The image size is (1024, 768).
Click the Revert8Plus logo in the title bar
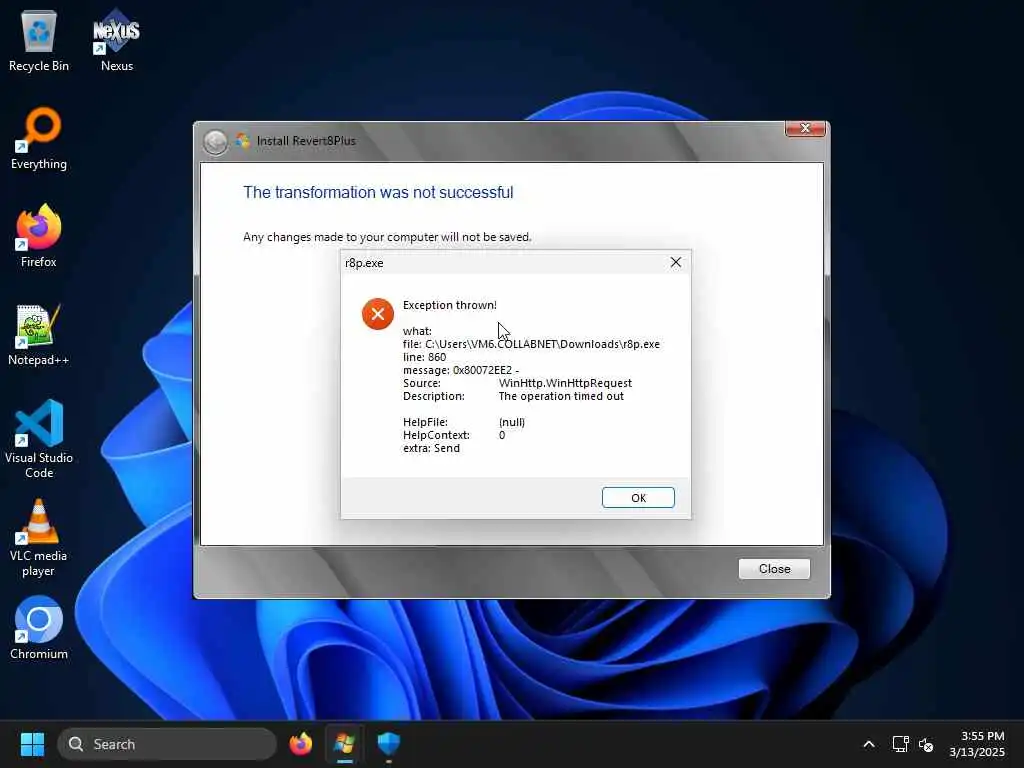pyautogui.click(x=243, y=140)
